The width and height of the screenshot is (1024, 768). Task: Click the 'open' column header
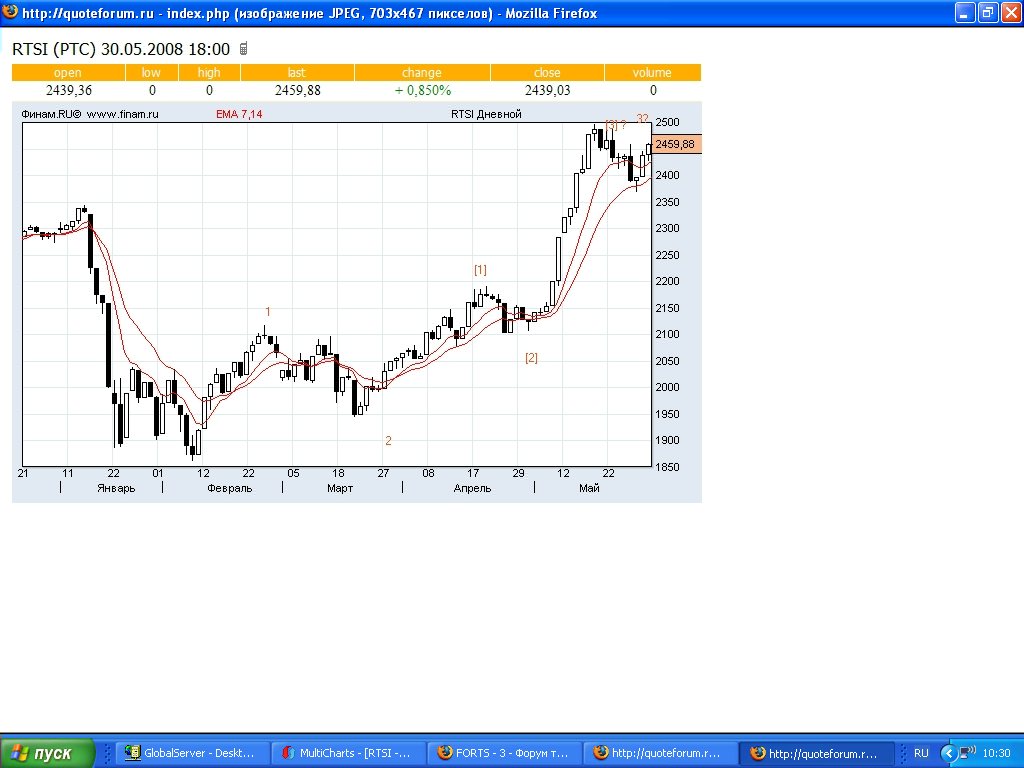[x=68, y=73]
